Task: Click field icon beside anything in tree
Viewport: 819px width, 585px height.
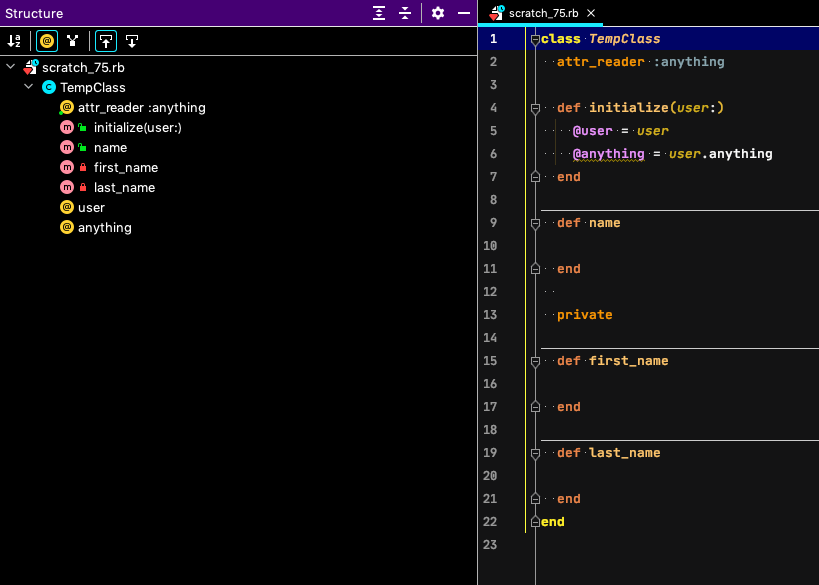Action: [67, 227]
